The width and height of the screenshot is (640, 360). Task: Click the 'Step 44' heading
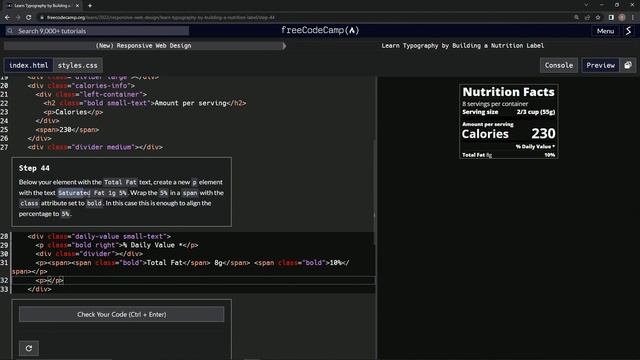click(x=34, y=168)
